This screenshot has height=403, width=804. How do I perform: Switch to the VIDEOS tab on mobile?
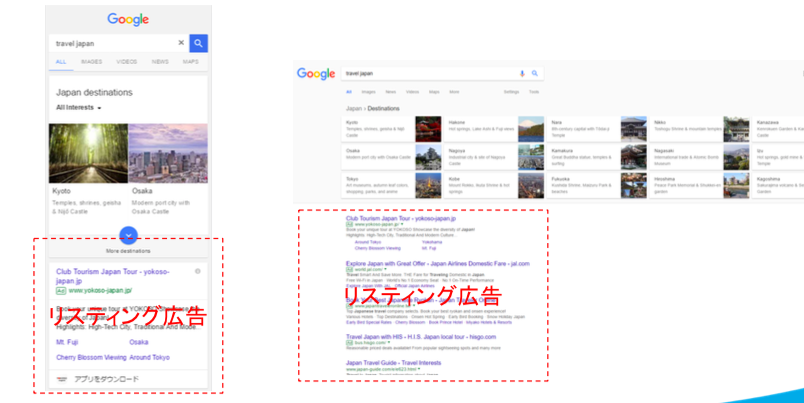point(127,62)
